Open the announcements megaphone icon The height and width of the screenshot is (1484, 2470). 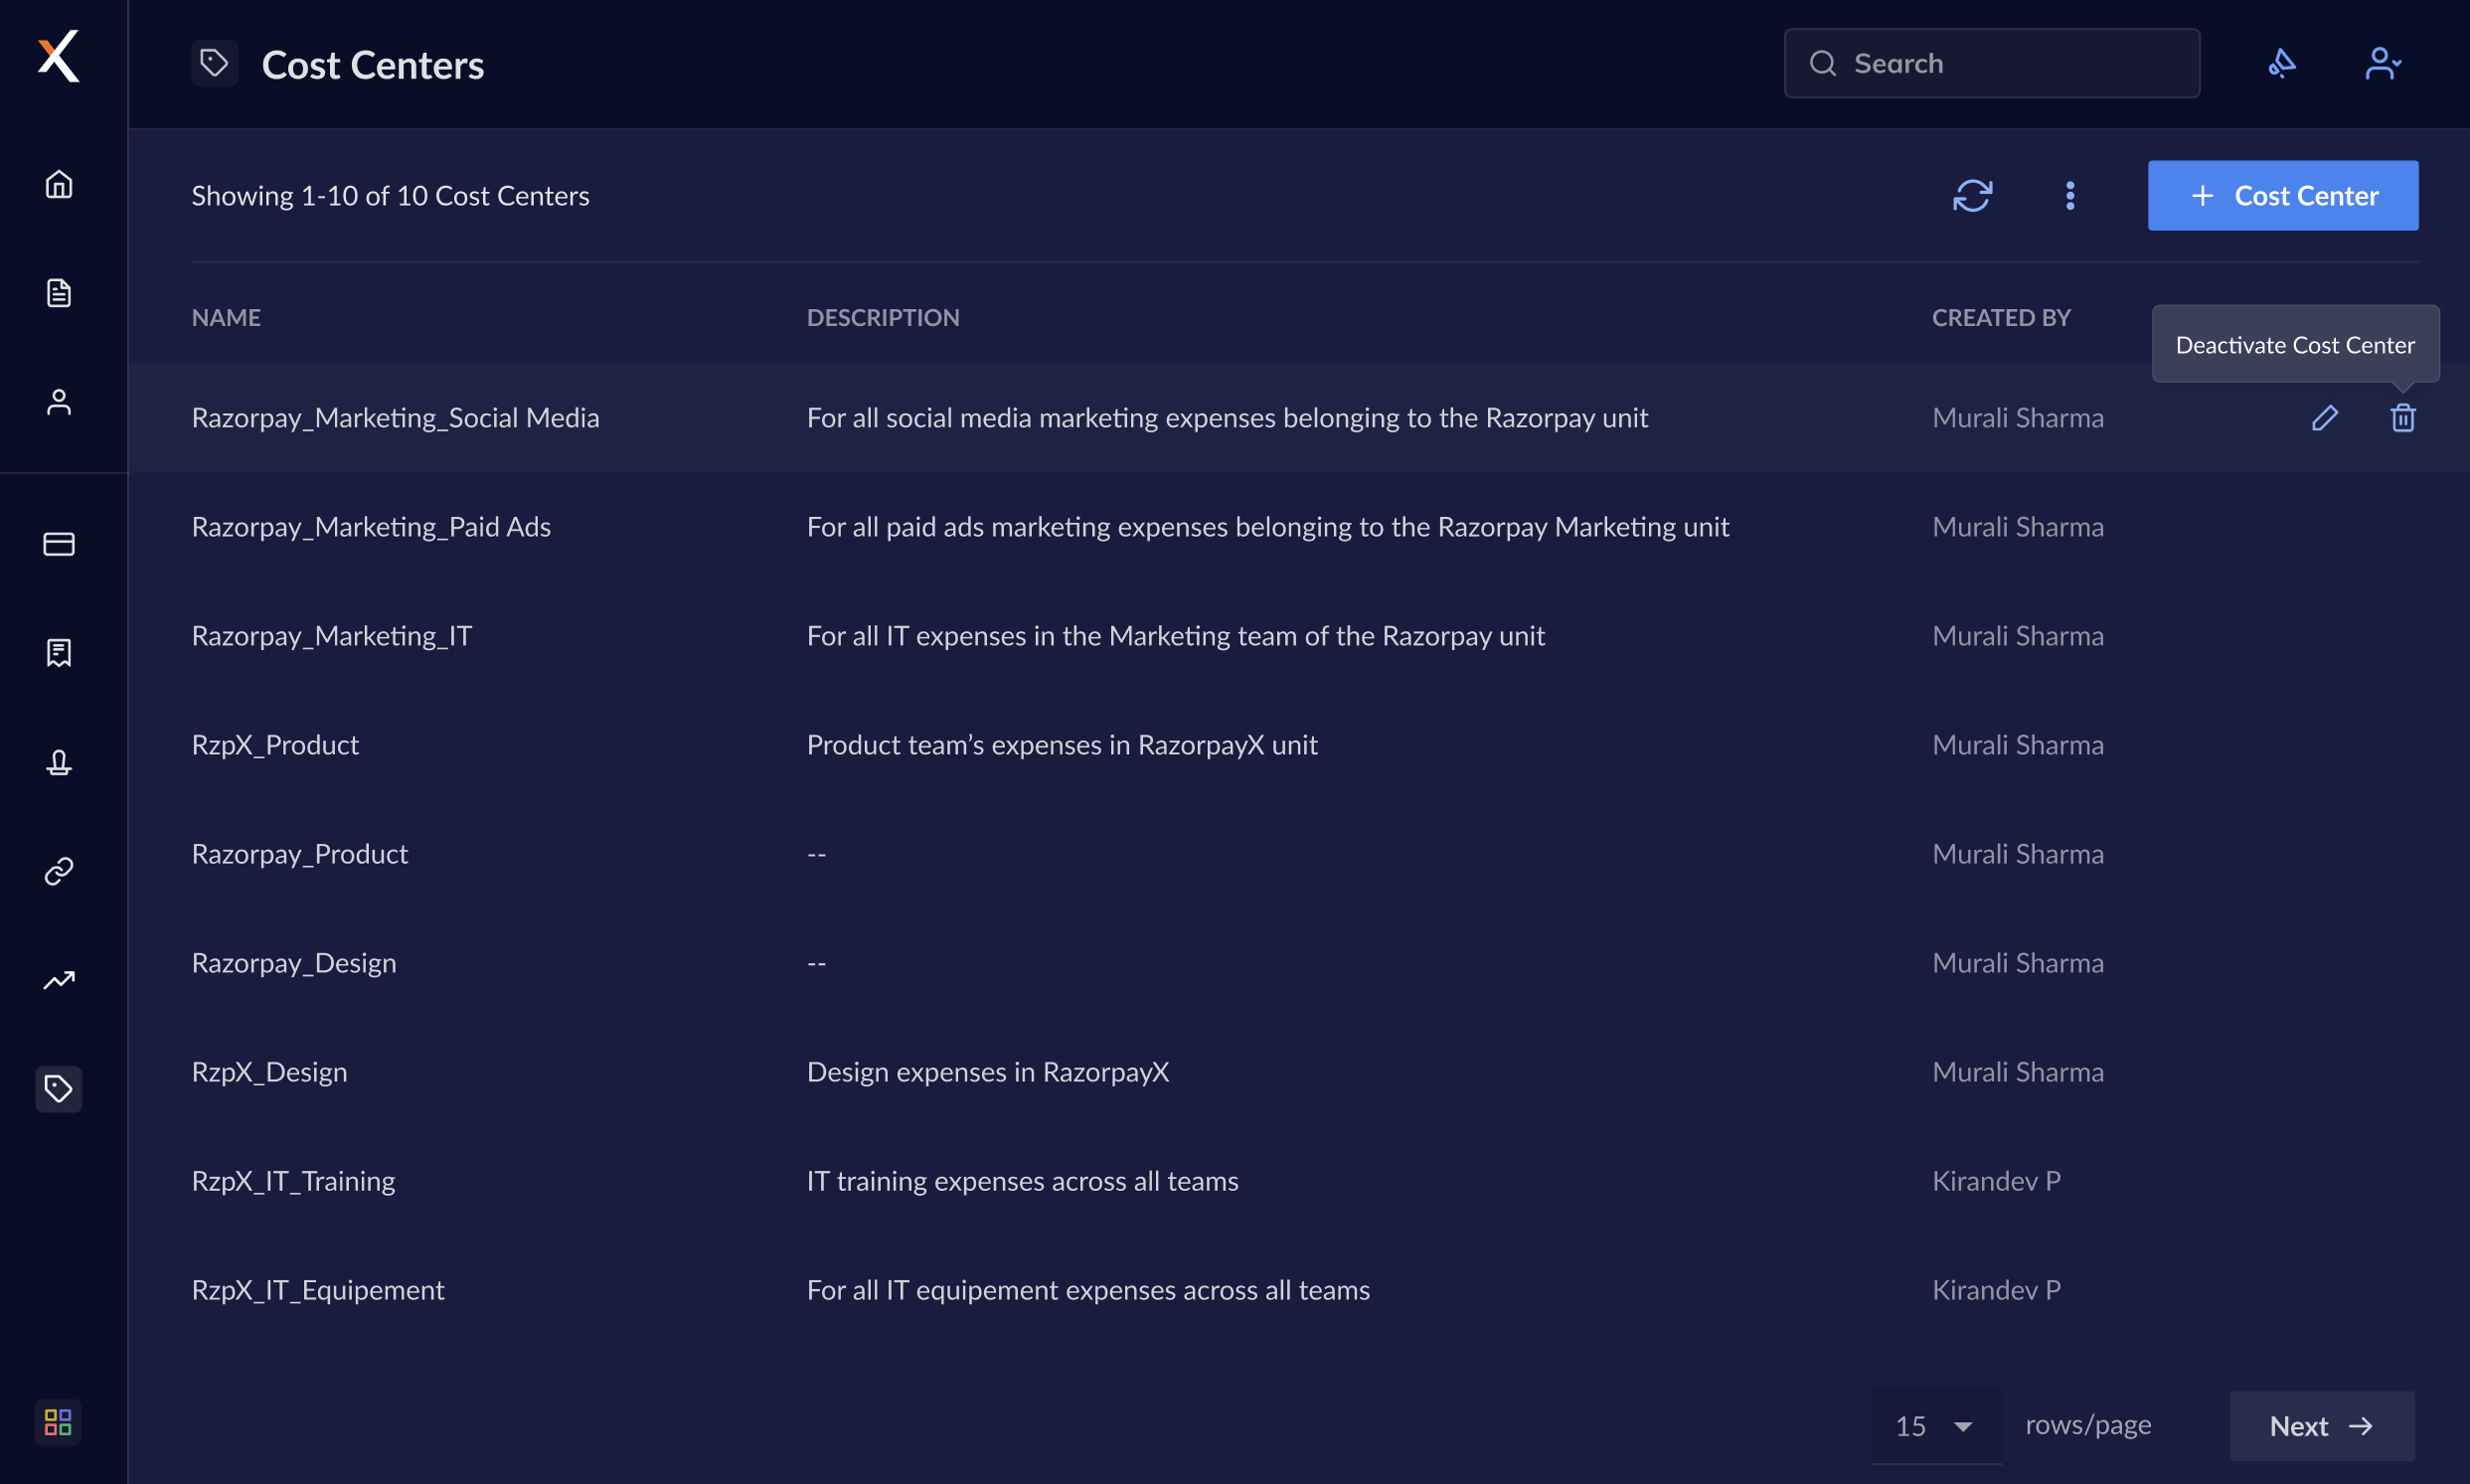point(2281,64)
